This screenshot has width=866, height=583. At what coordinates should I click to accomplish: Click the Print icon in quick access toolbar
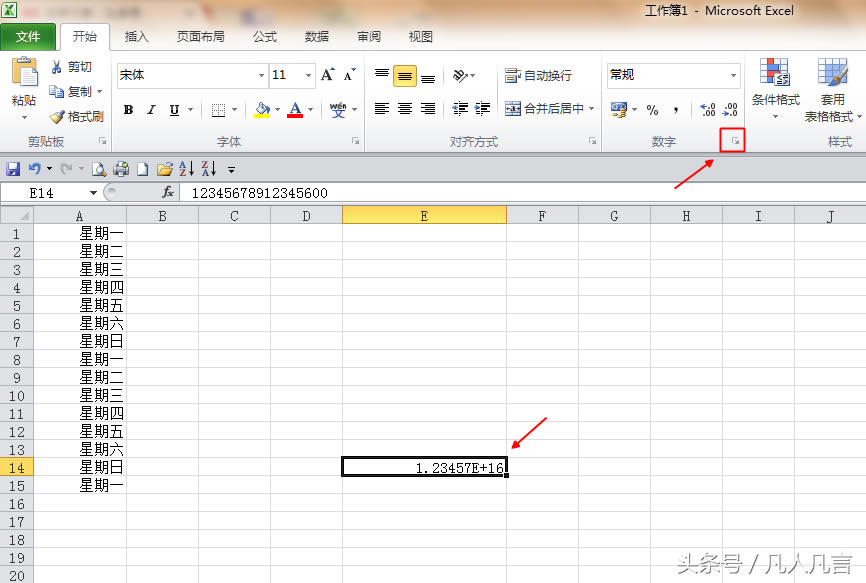pos(121,169)
